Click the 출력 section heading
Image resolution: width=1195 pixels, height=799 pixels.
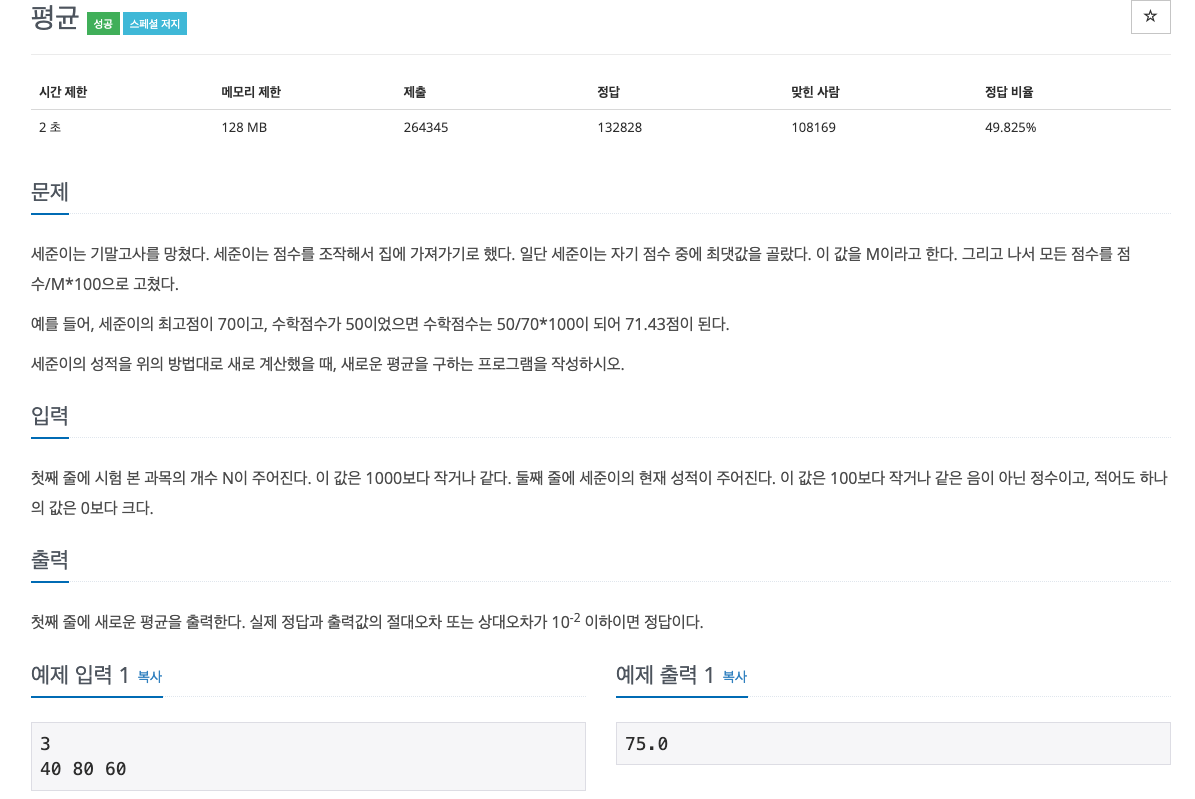tap(49, 561)
